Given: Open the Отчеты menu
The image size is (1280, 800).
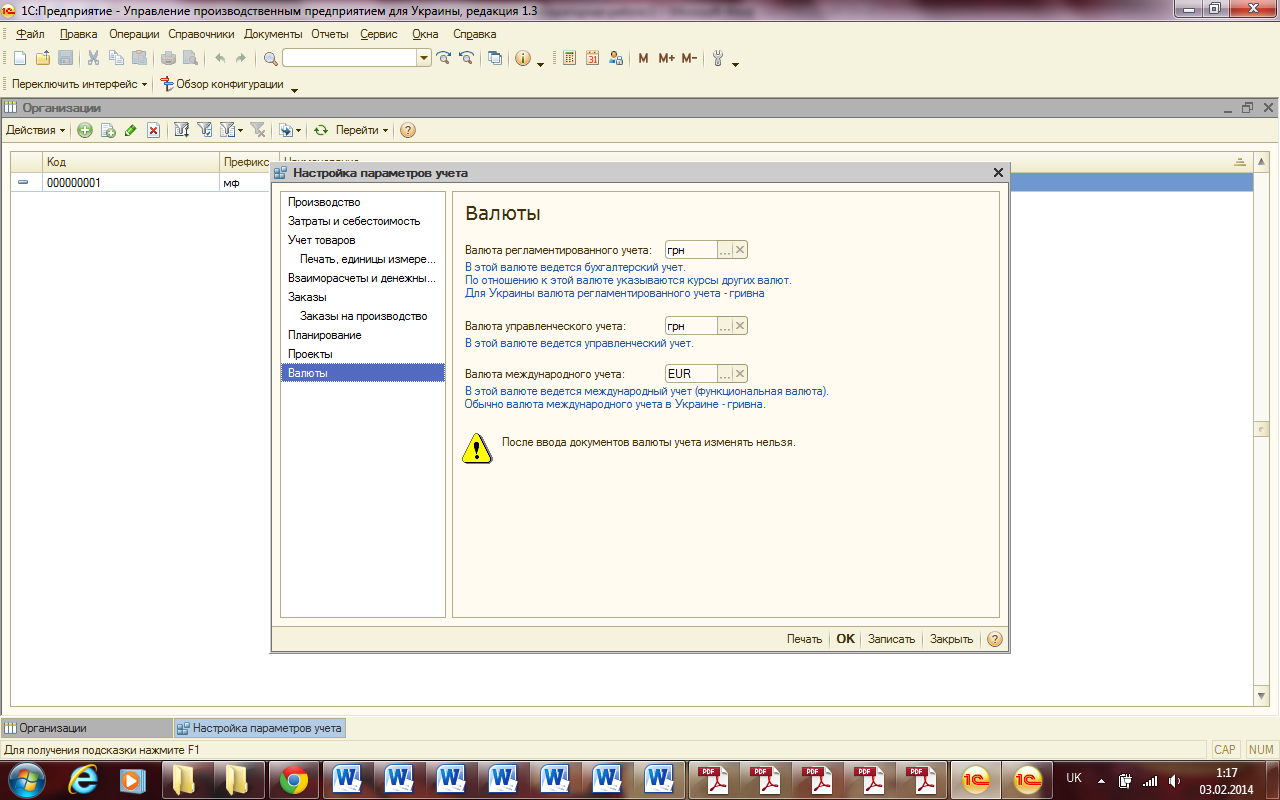Looking at the screenshot, I should point(330,34).
